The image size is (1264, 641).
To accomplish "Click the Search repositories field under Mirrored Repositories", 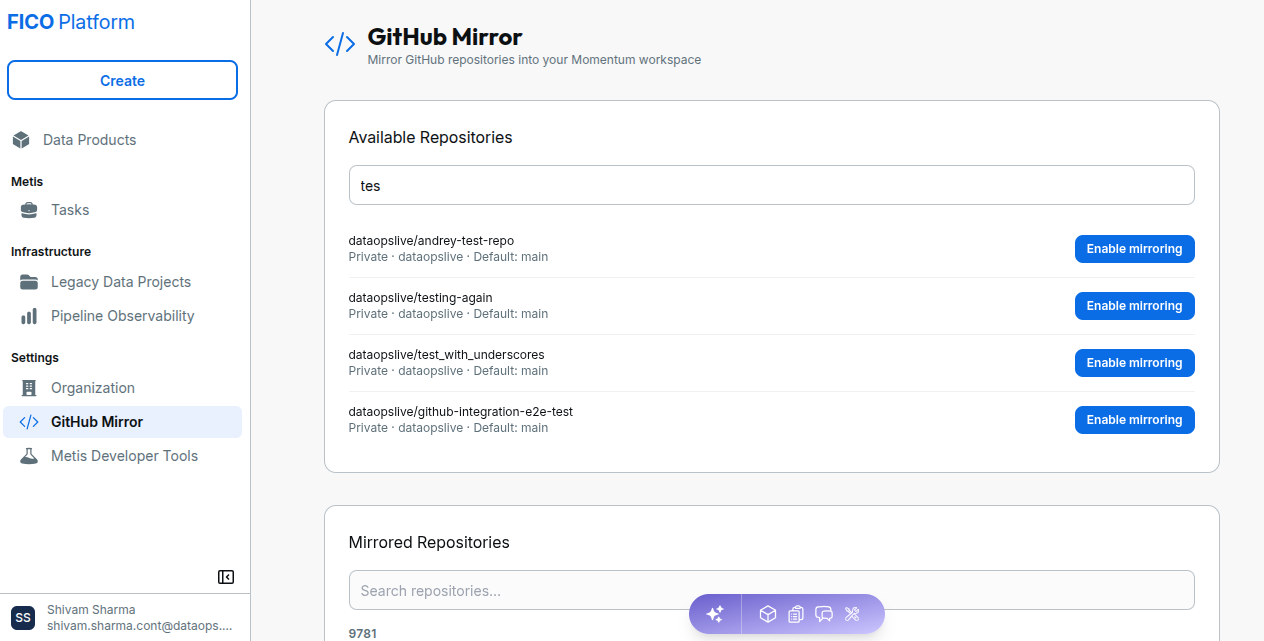I will click(771, 590).
